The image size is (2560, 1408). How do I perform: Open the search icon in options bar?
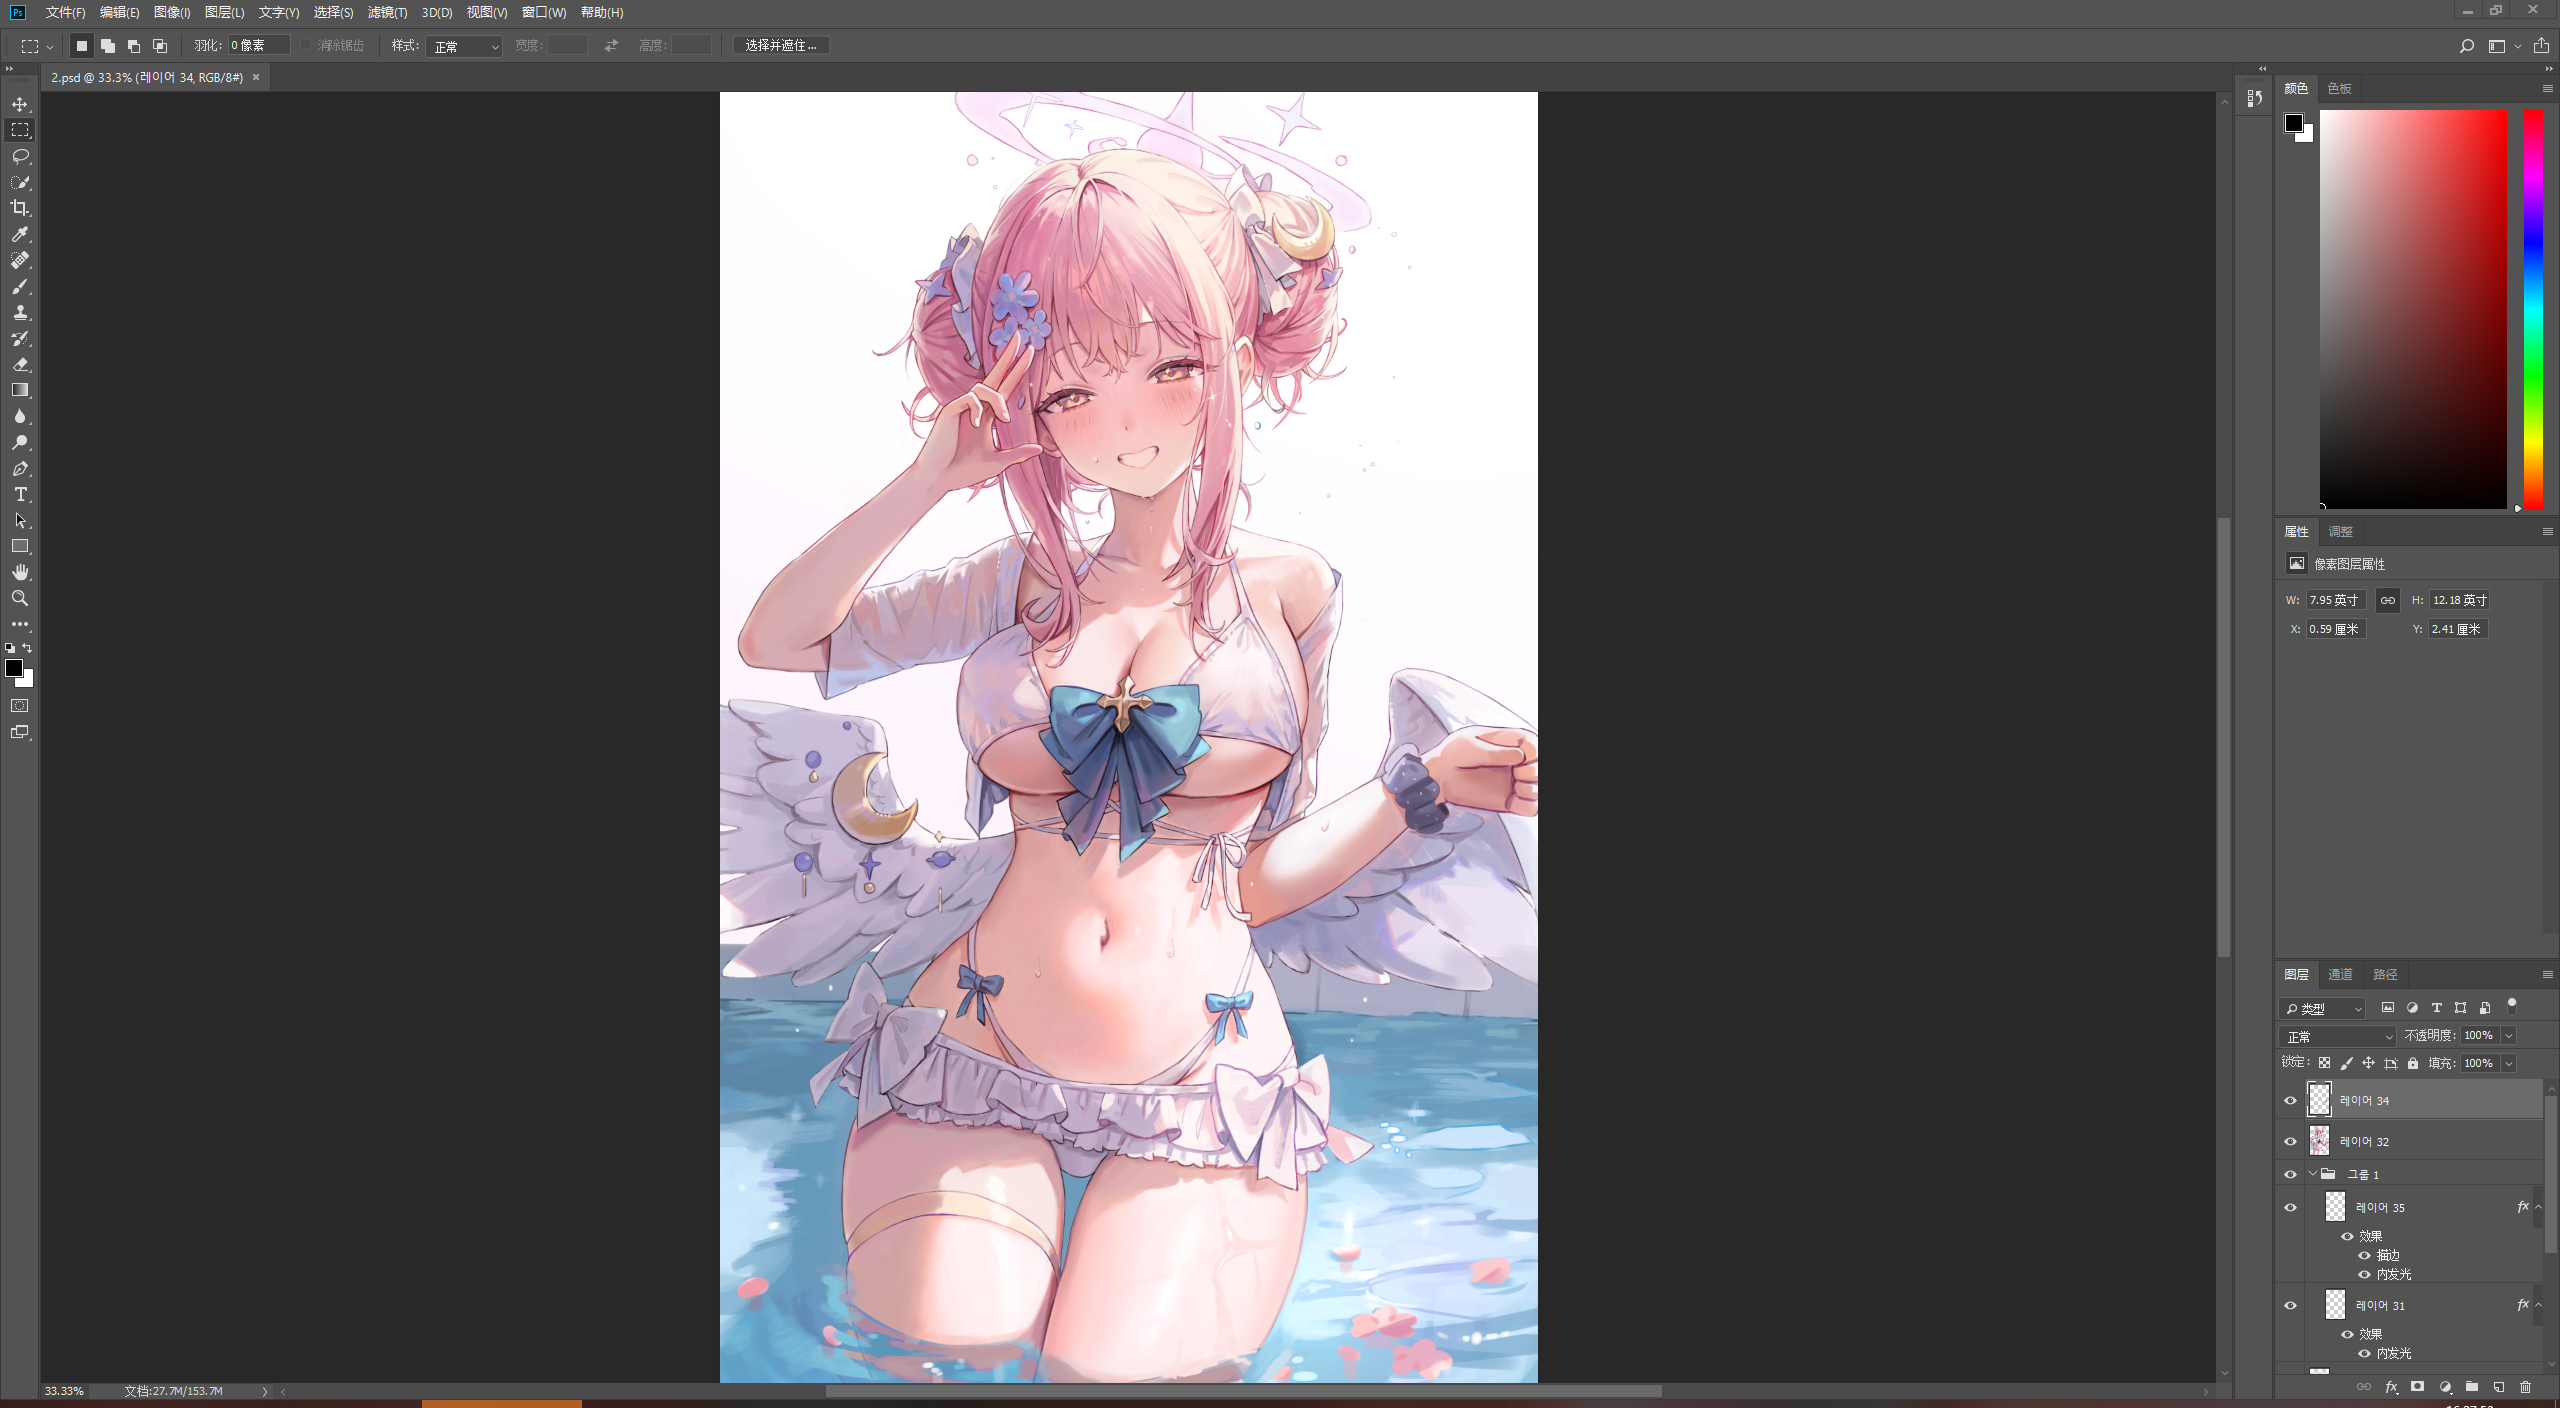(2466, 46)
